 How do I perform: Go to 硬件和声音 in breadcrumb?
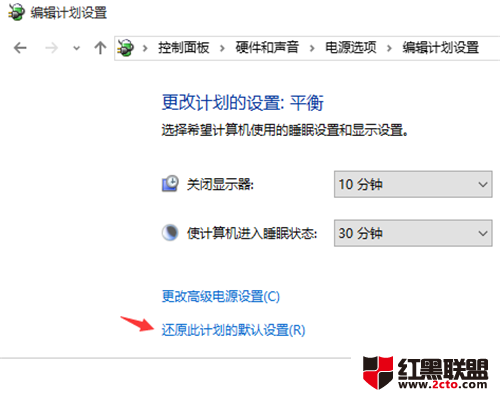coord(267,47)
